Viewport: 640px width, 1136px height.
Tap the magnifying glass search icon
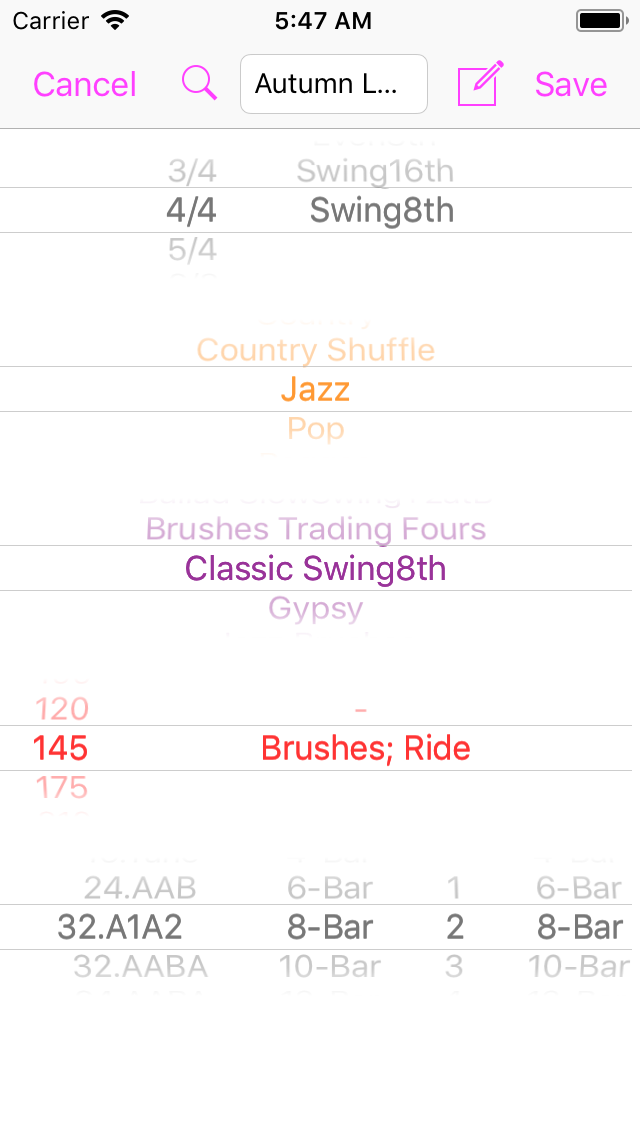[x=199, y=83]
